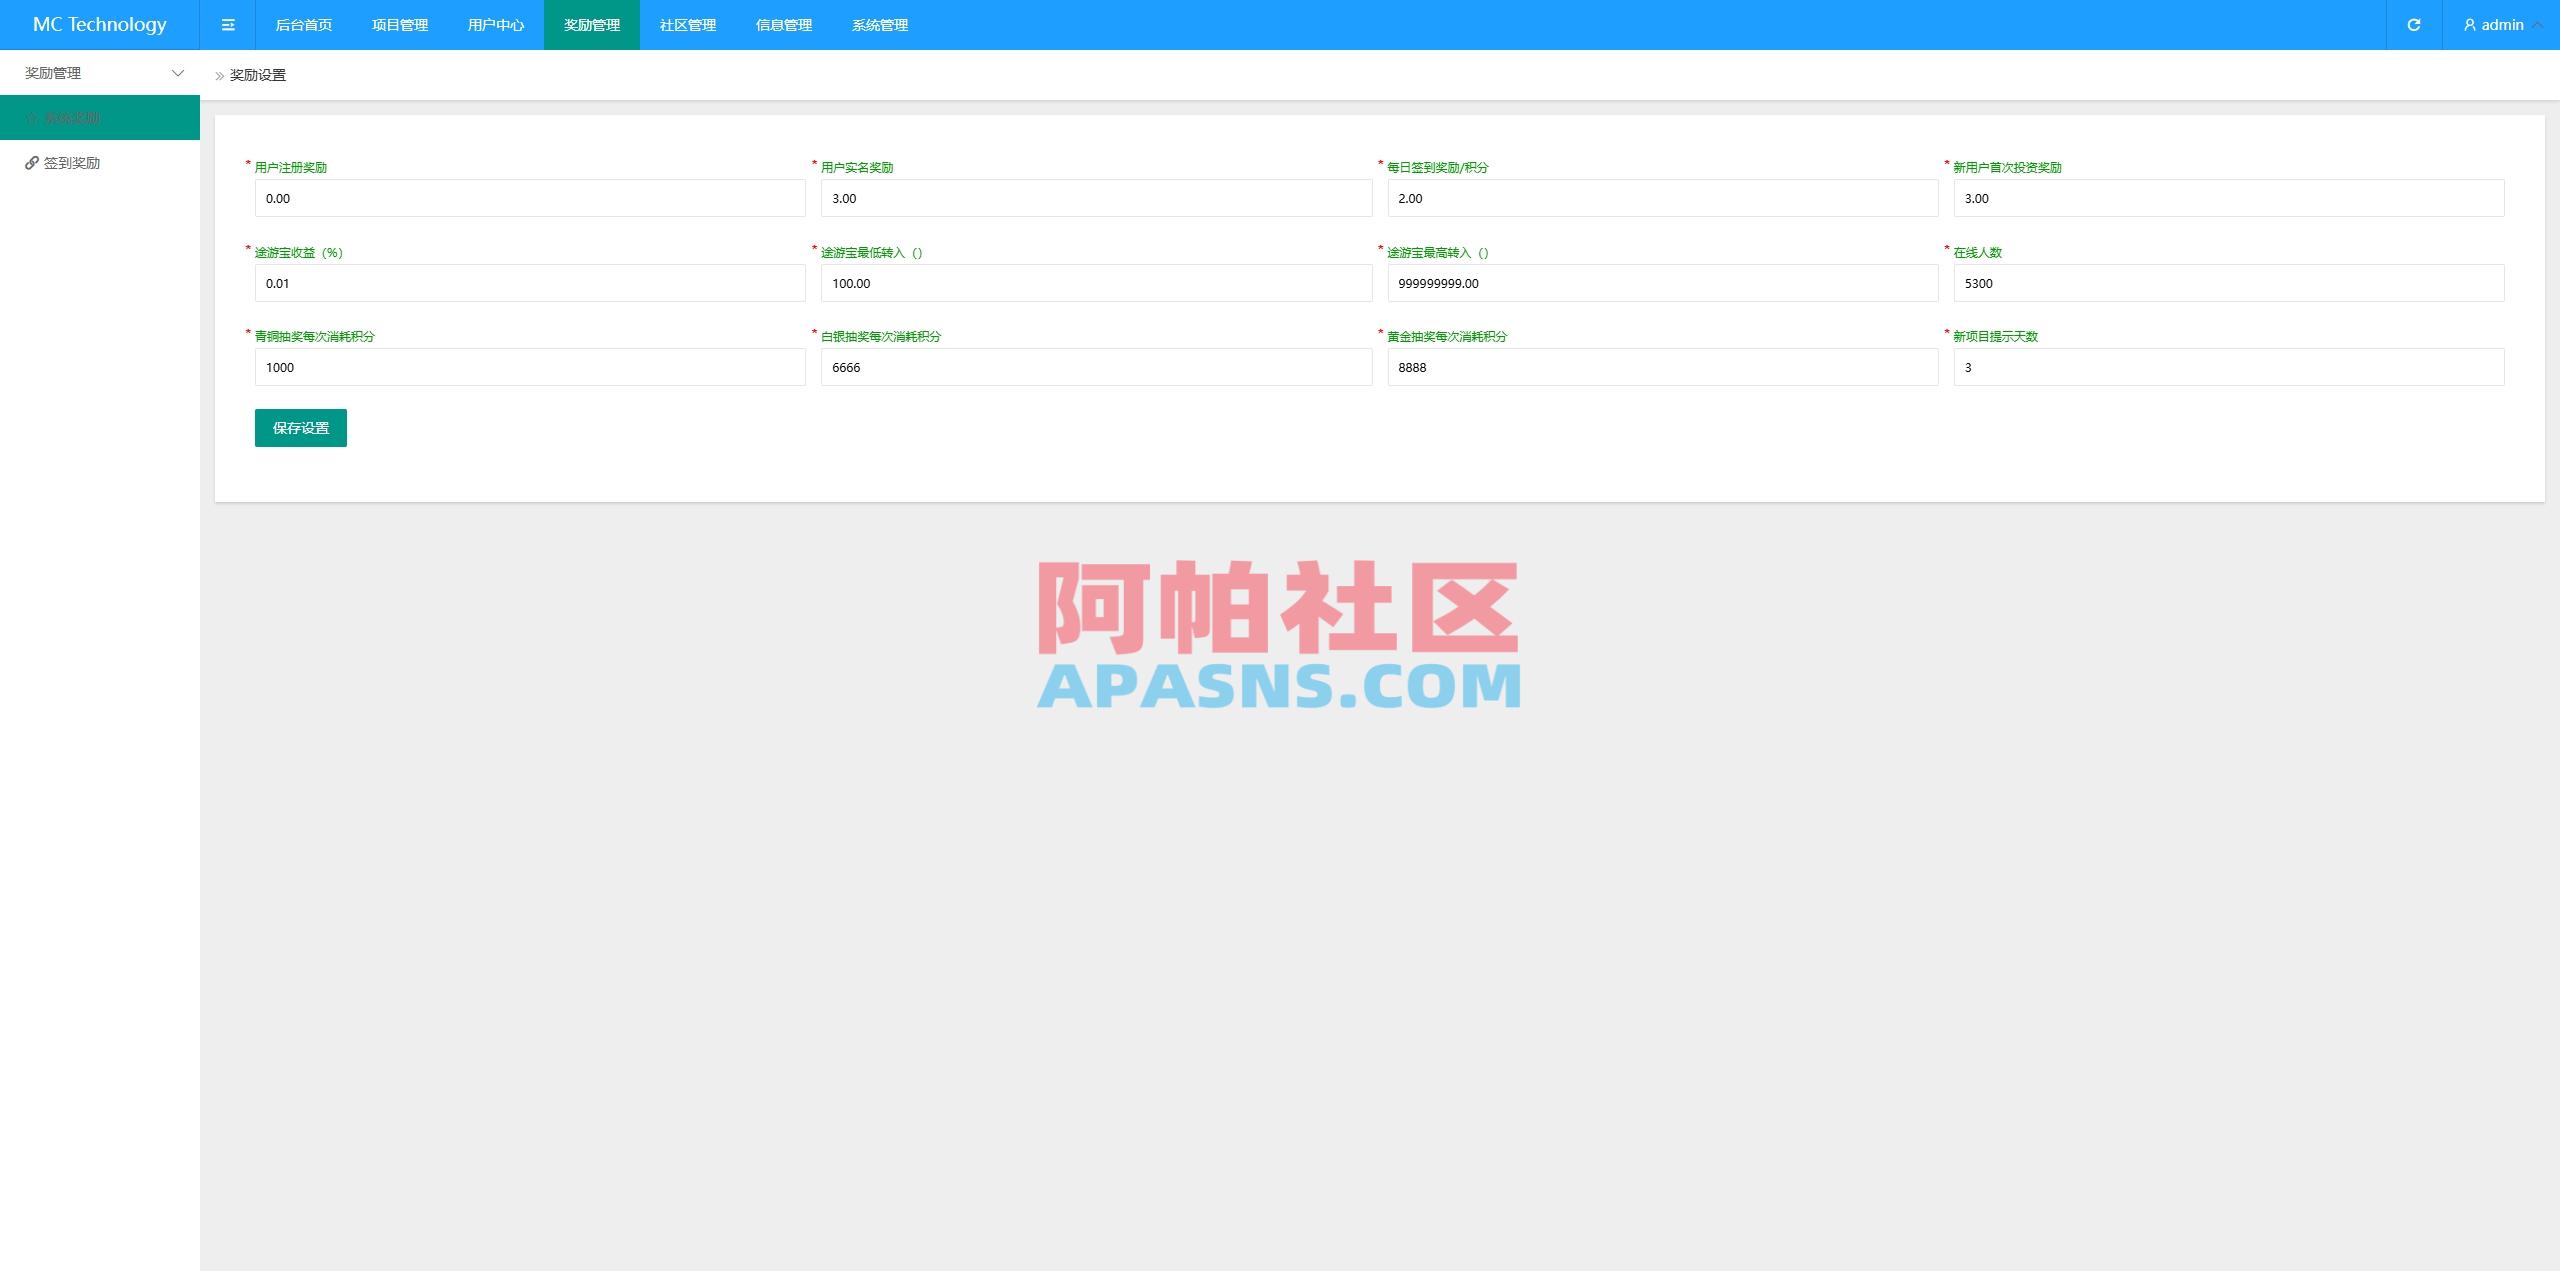Click the star icon next to 系统奖励

[31, 117]
